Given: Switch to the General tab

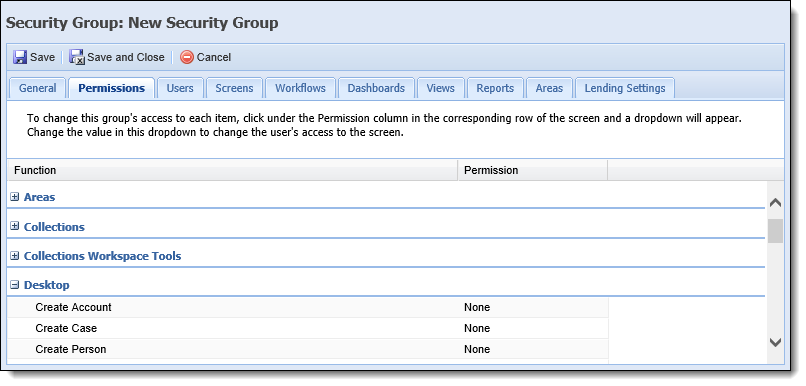Looking at the screenshot, I should click(x=38, y=88).
